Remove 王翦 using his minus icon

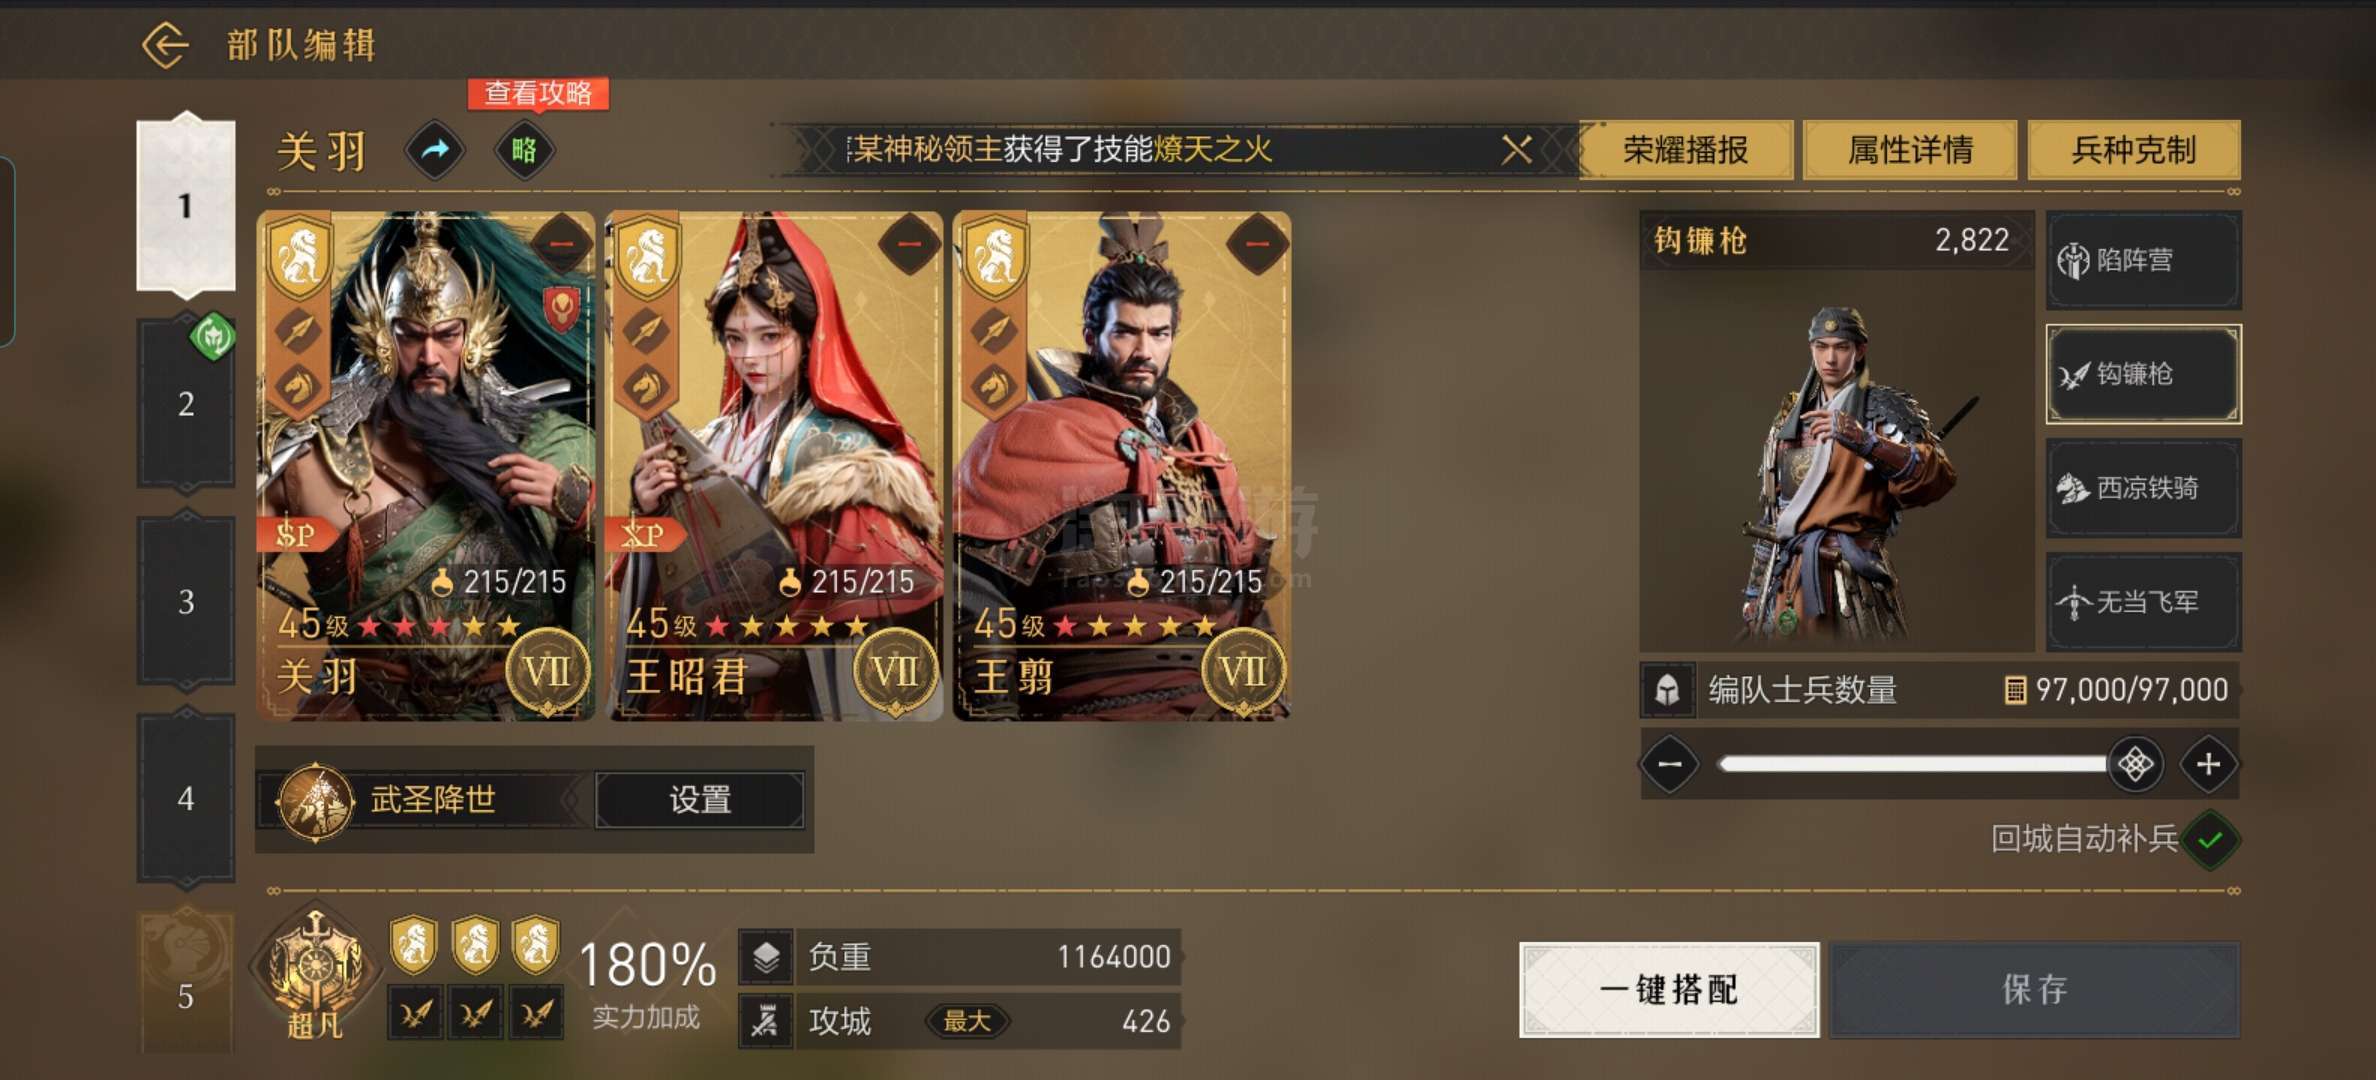tap(1257, 243)
